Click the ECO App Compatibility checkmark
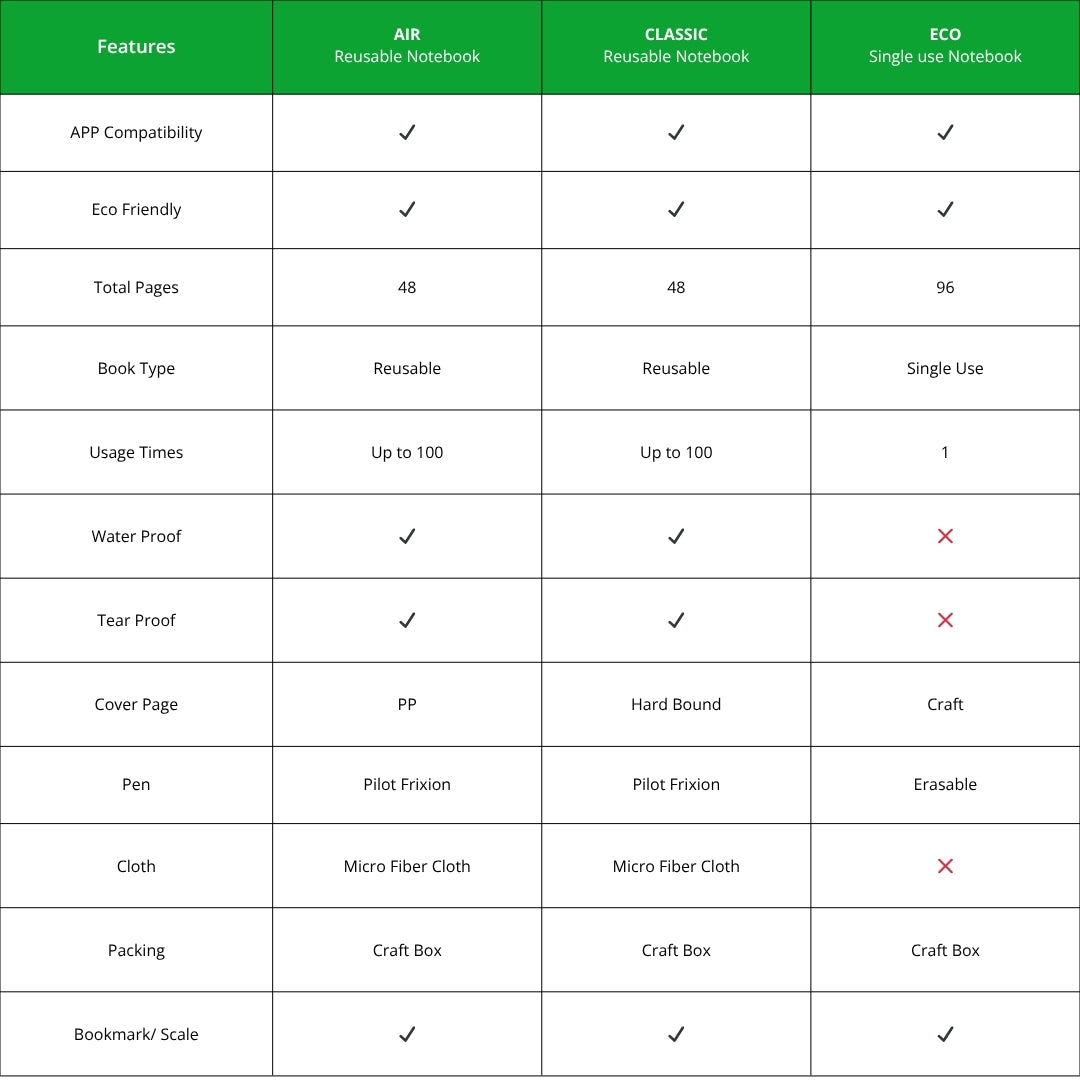 (945, 132)
